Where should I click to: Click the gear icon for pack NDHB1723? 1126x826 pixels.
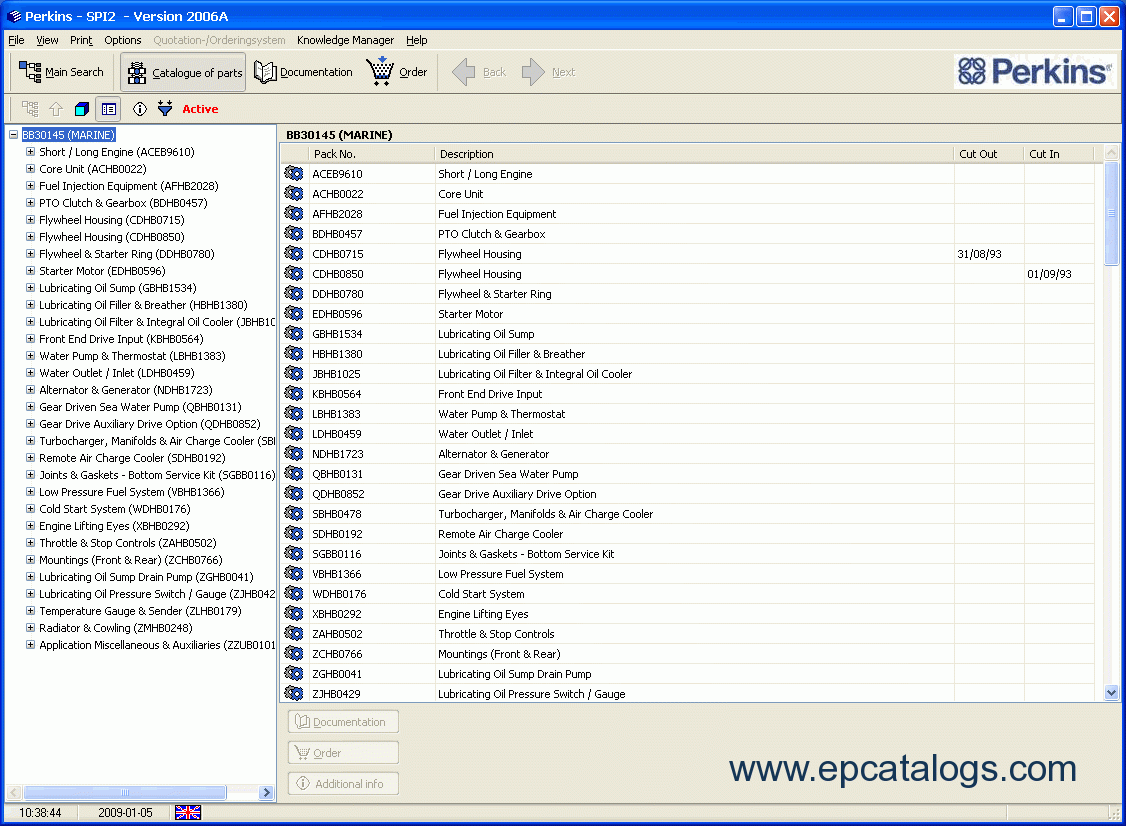(294, 453)
